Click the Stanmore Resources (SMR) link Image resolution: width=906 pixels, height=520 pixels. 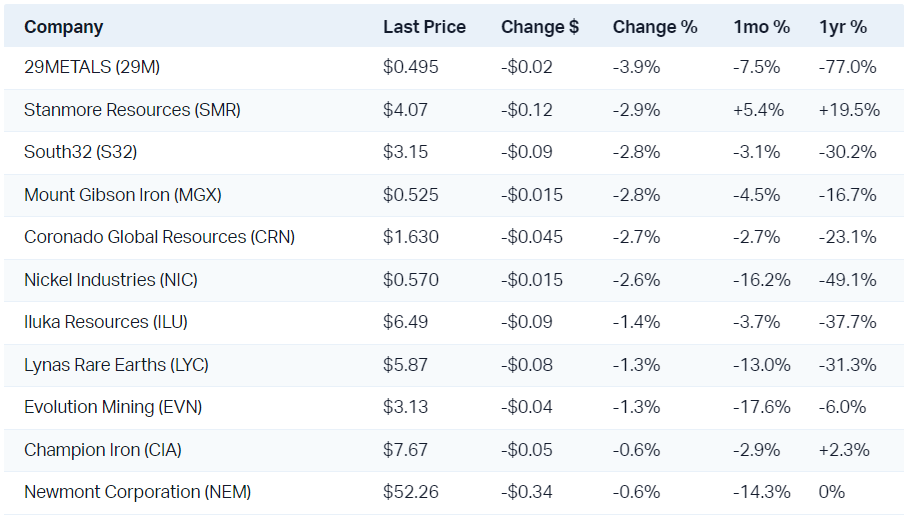click(132, 110)
